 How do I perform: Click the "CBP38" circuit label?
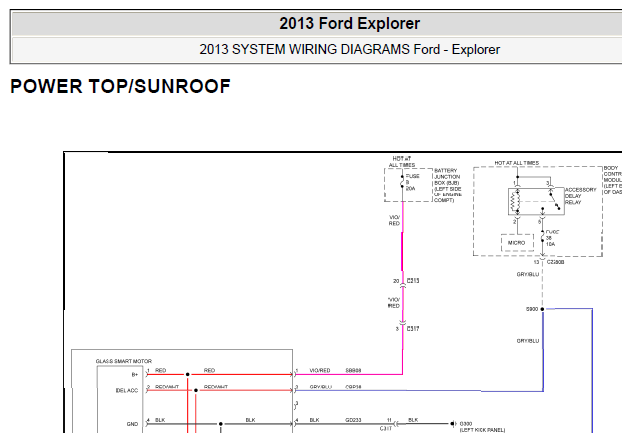(x=353, y=387)
